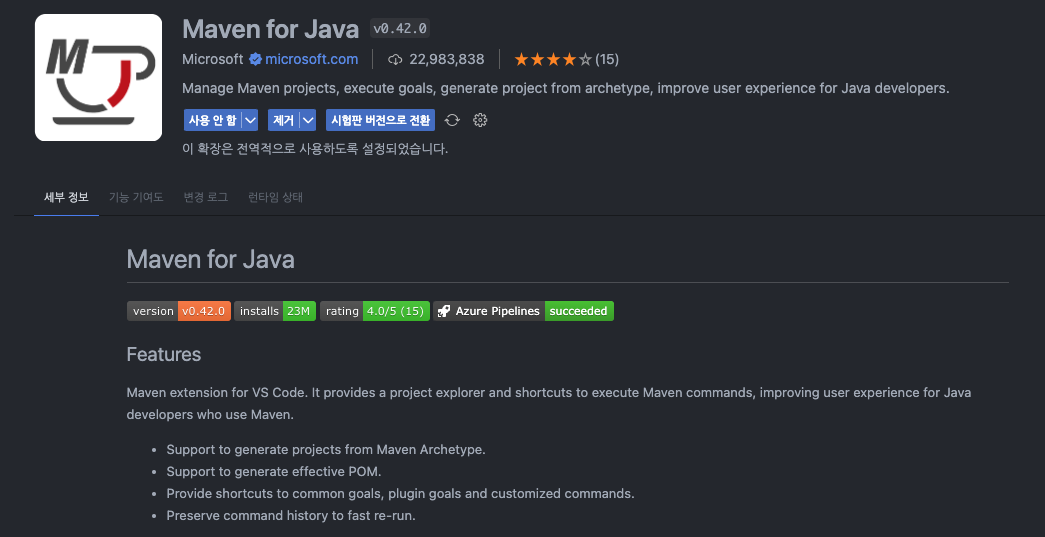Expand the dropdown arrow next to 사용 안 함
Viewport: 1045px width, 537px height.
tap(250, 120)
